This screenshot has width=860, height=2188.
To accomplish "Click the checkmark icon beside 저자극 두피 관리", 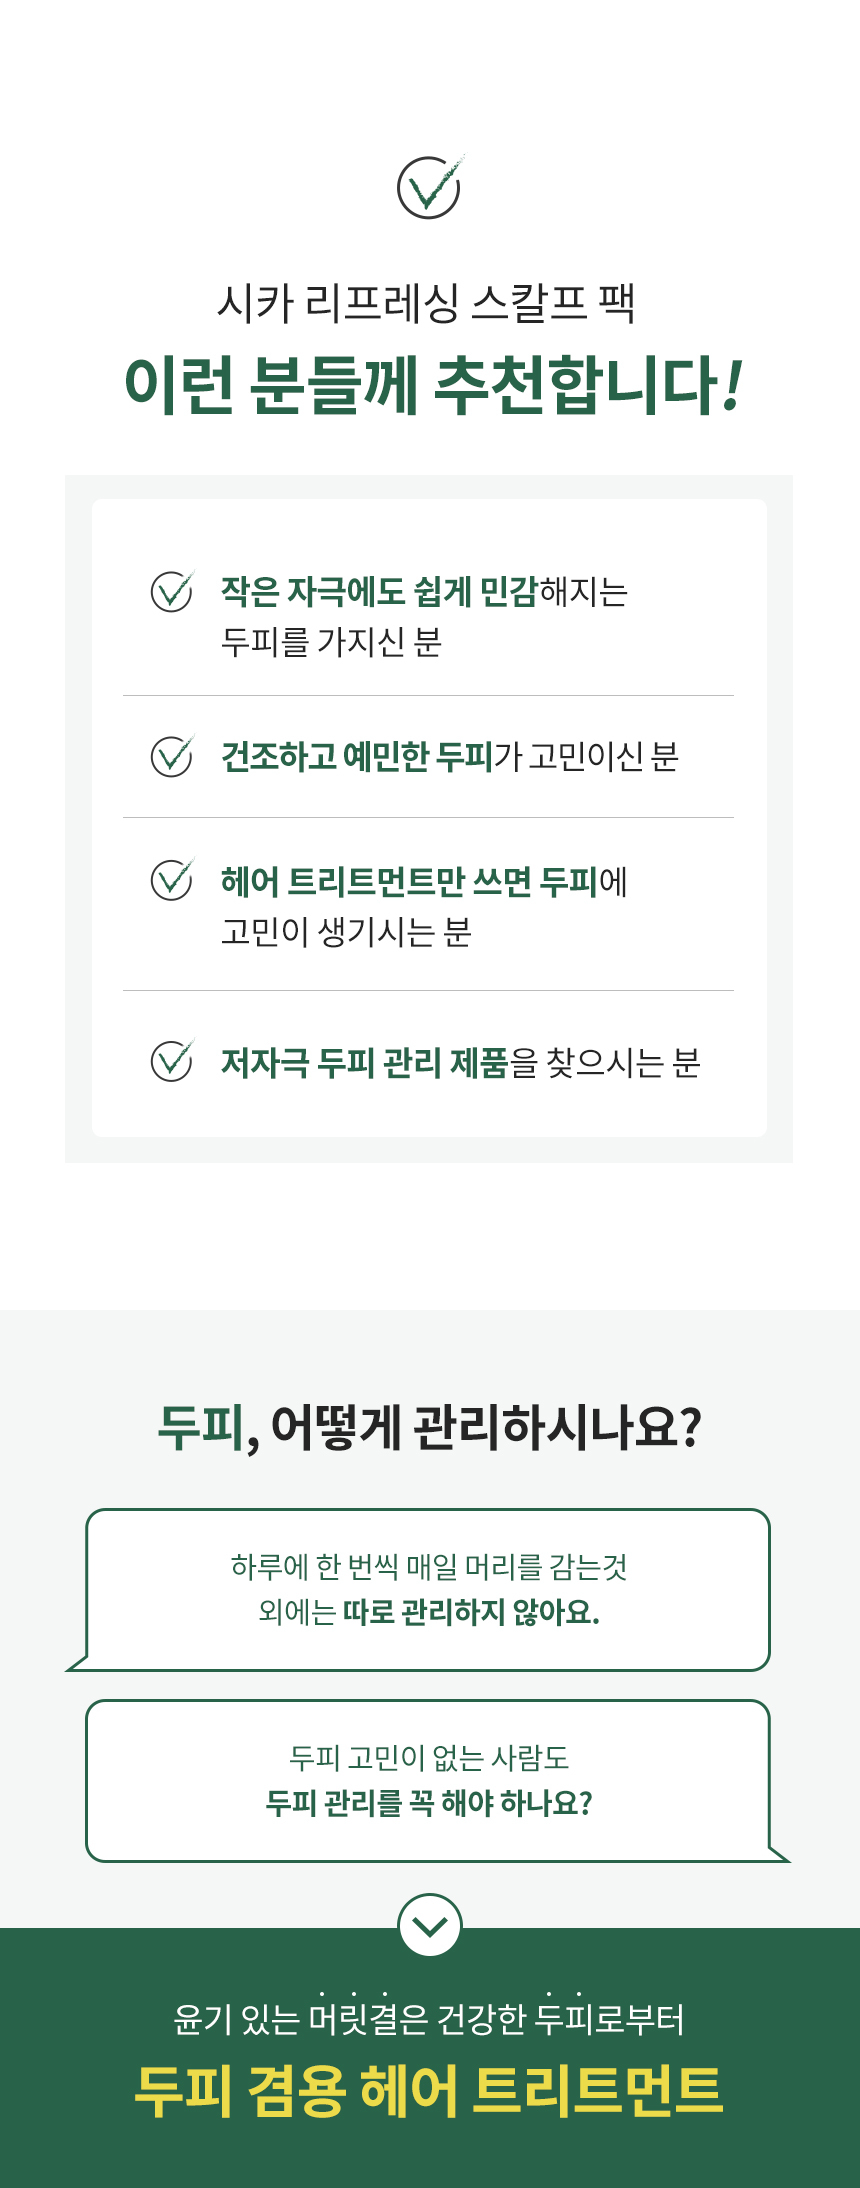I will (x=172, y=1061).
